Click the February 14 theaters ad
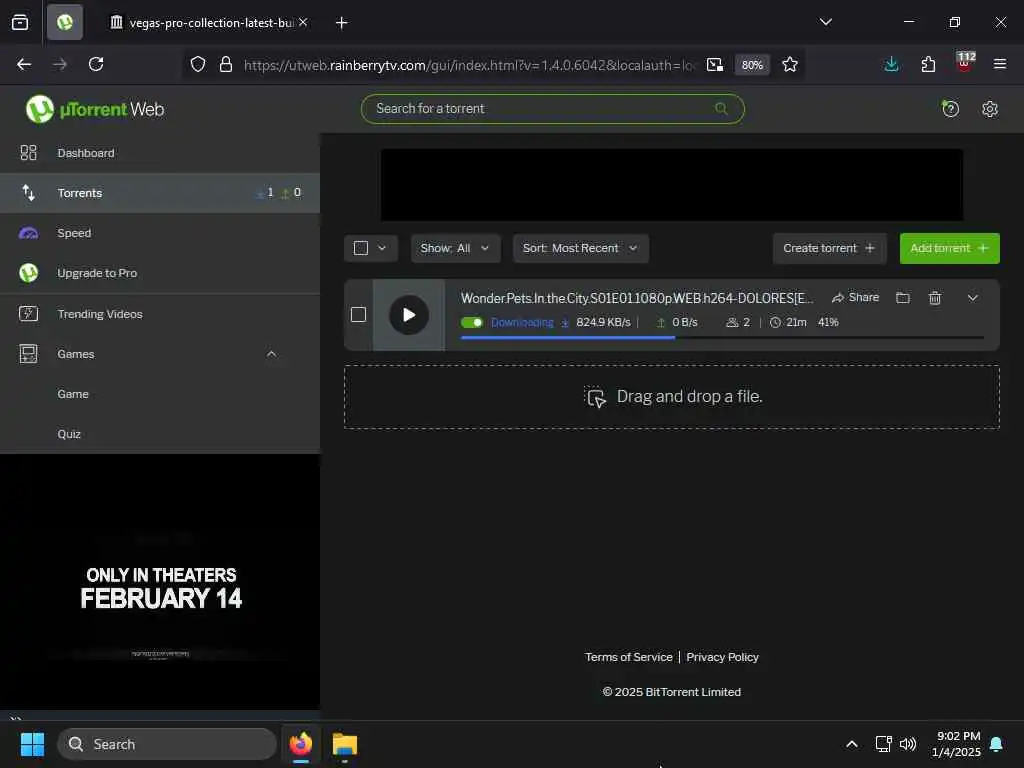The width and height of the screenshot is (1024, 768). [160, 583]
